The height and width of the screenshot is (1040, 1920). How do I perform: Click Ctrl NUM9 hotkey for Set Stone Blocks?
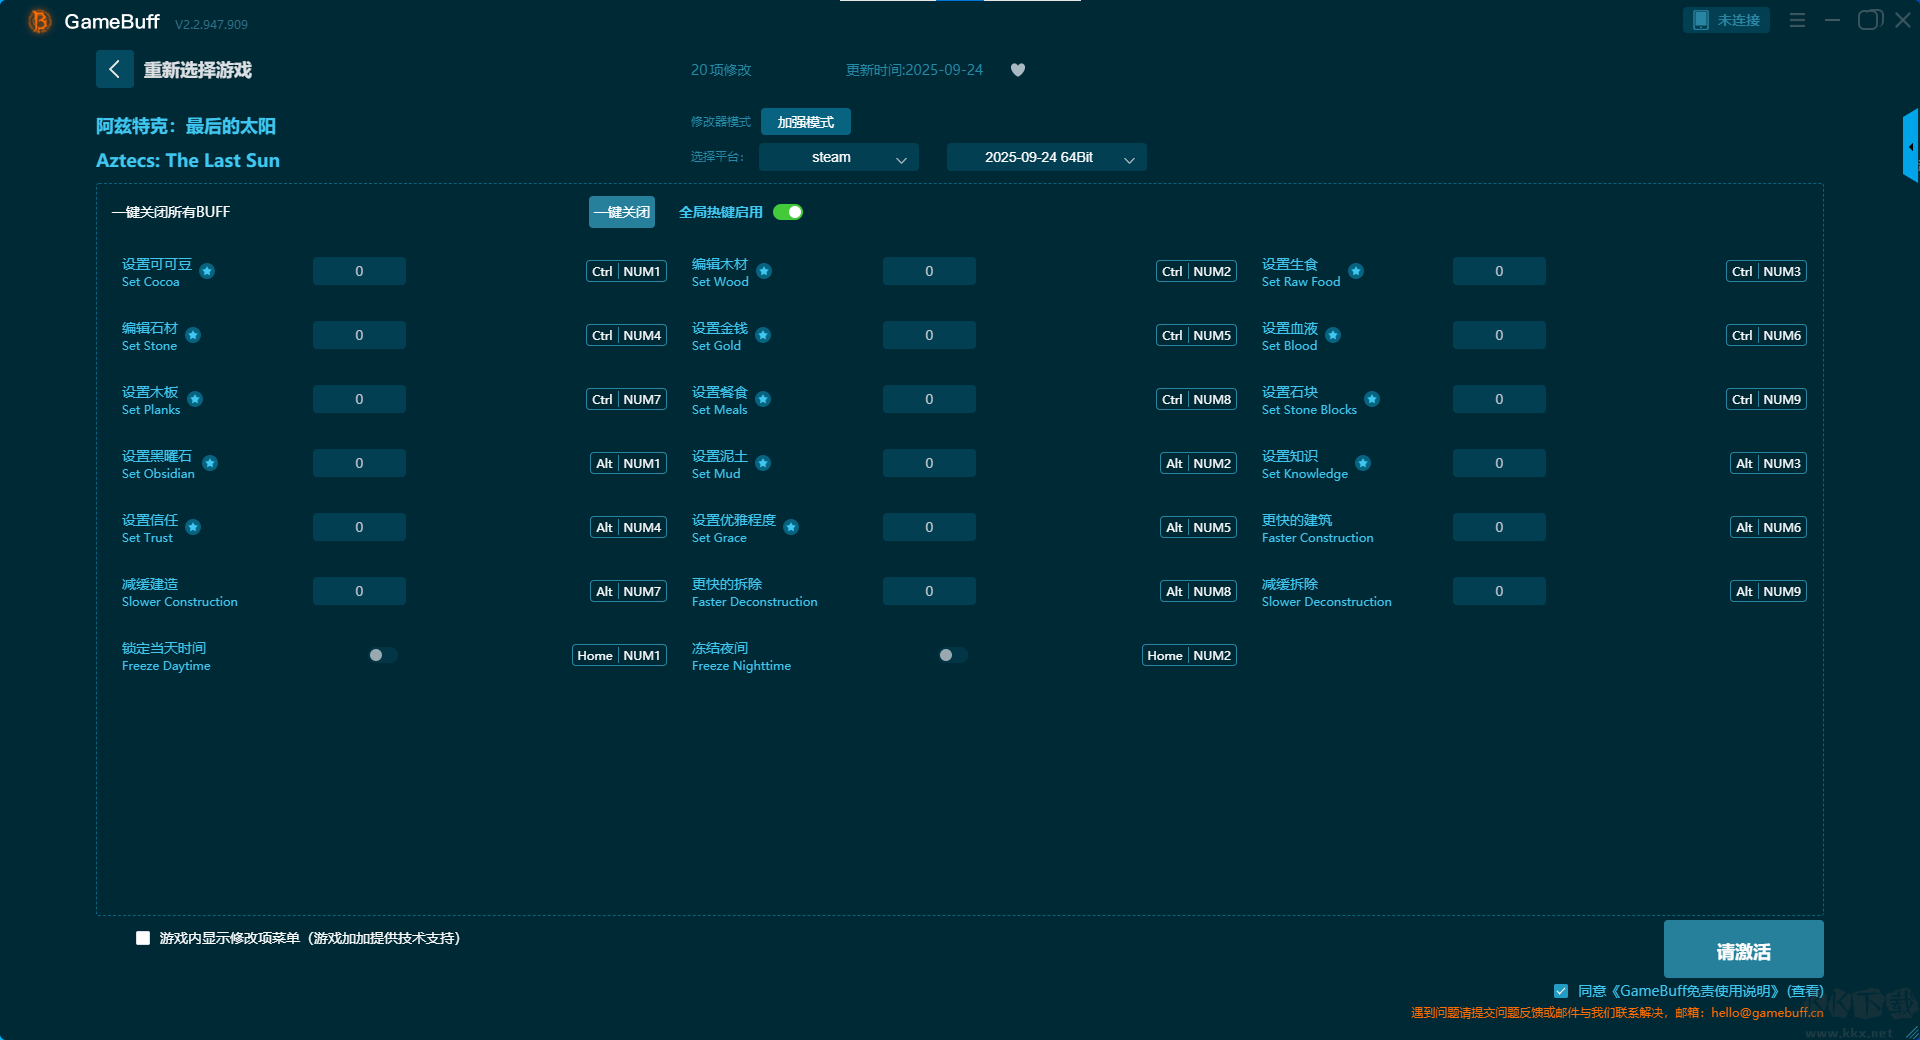point(1766,399)
